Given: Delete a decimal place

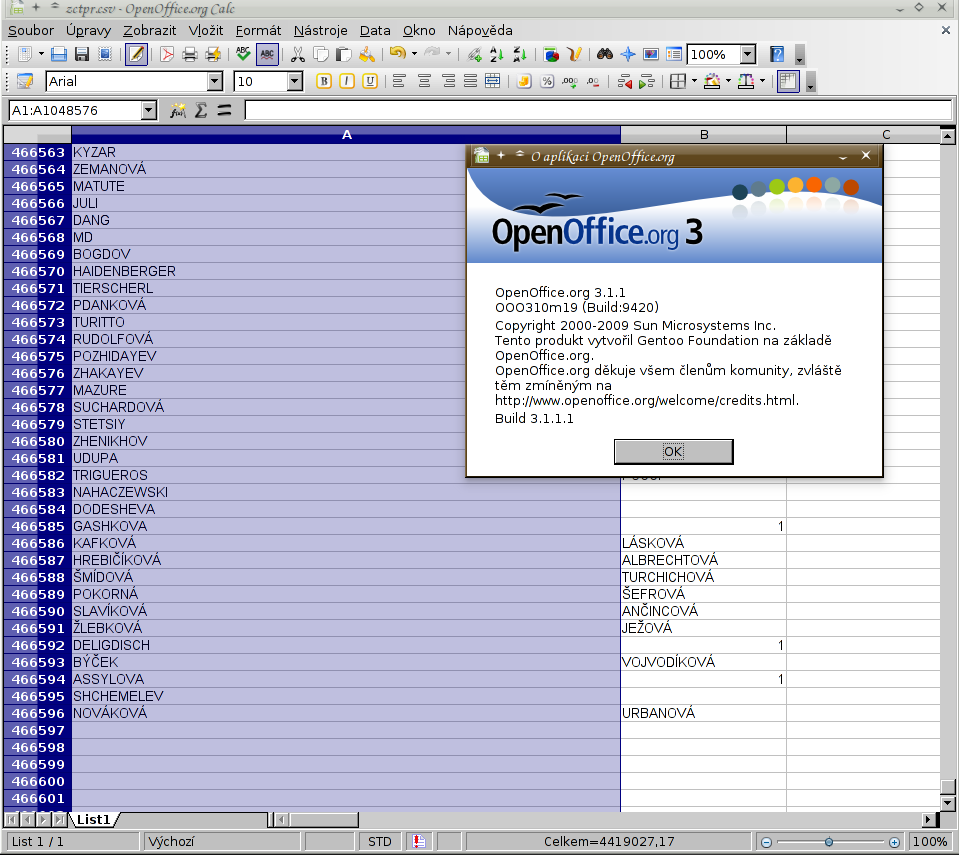Looking at the screenshot, I should coord(593,81).
